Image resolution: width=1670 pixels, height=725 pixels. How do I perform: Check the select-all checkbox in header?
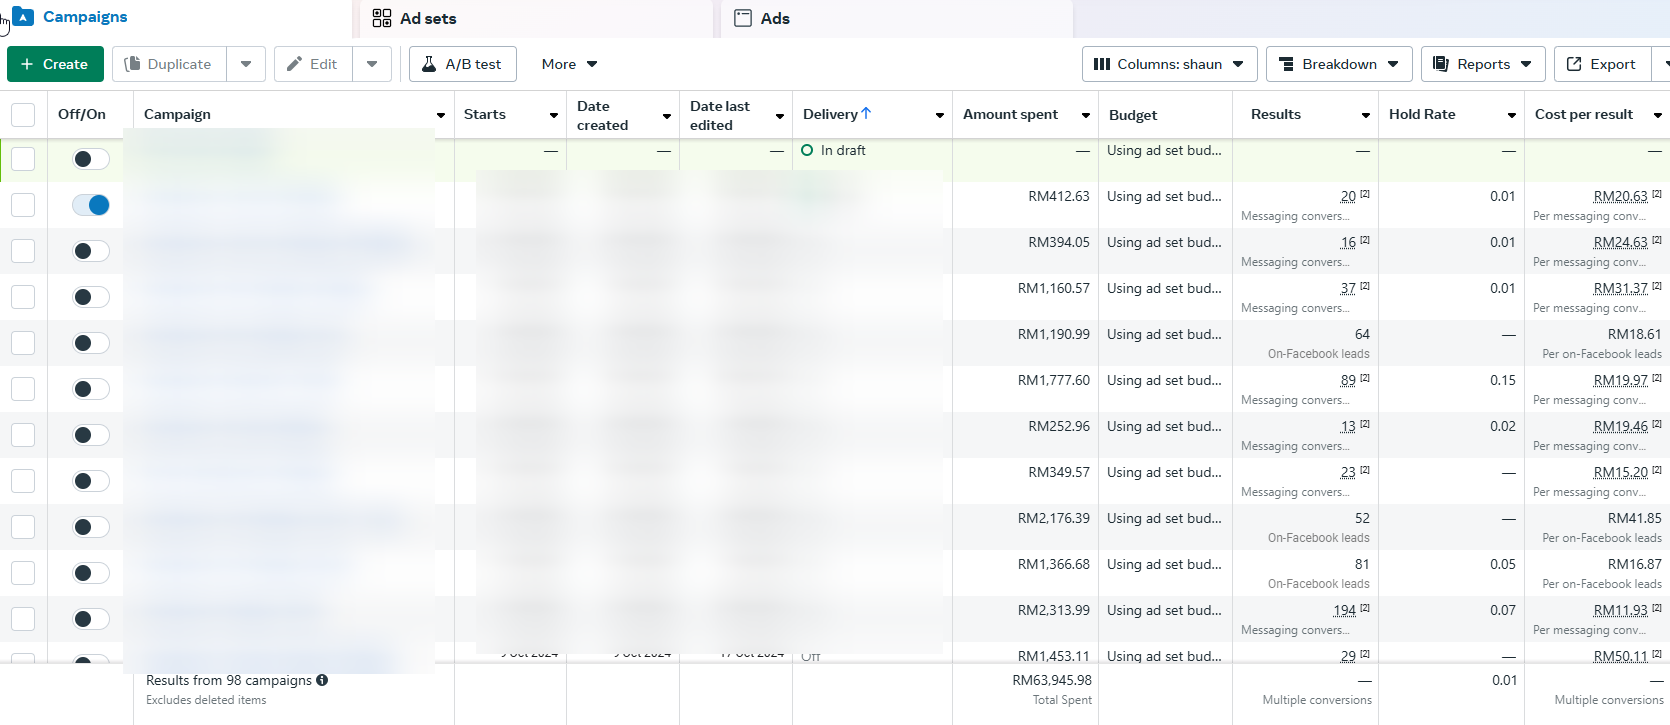point(23,115)
